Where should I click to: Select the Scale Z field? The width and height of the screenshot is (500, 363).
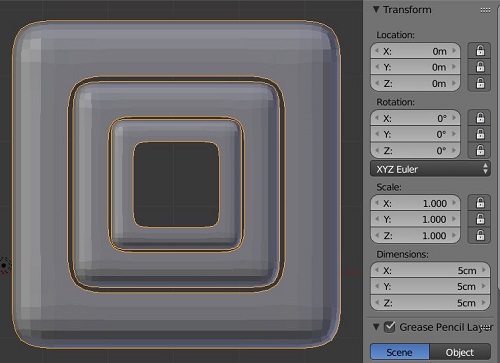point(415,235)
